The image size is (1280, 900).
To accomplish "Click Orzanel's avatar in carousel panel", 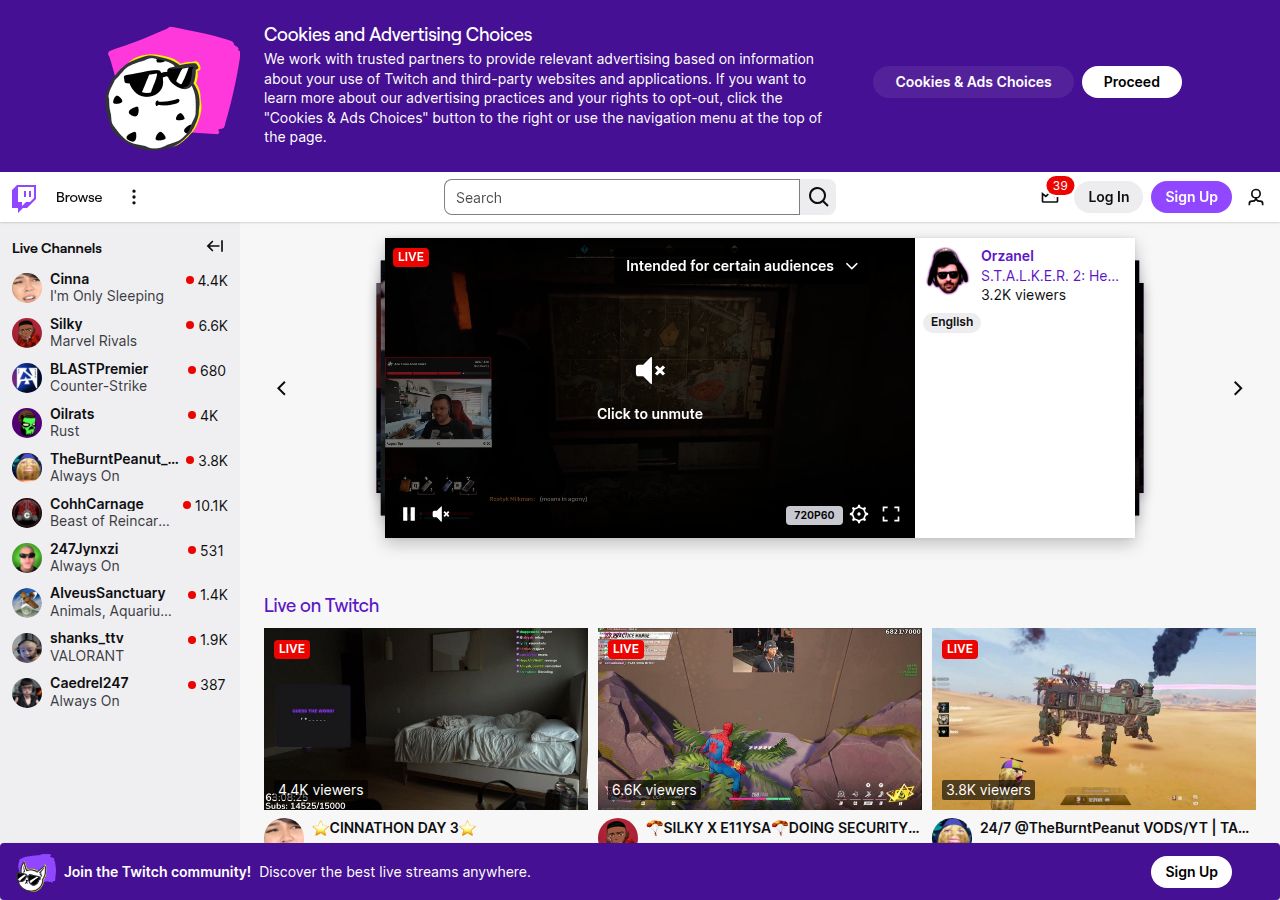I will pos(947,271).
